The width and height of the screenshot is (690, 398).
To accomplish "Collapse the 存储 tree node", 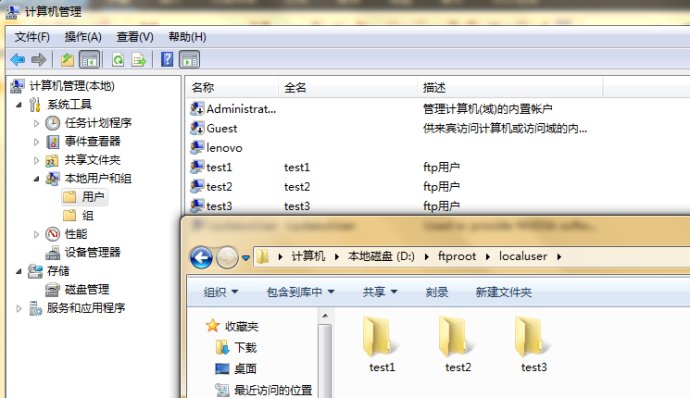I will pos(18,271).
